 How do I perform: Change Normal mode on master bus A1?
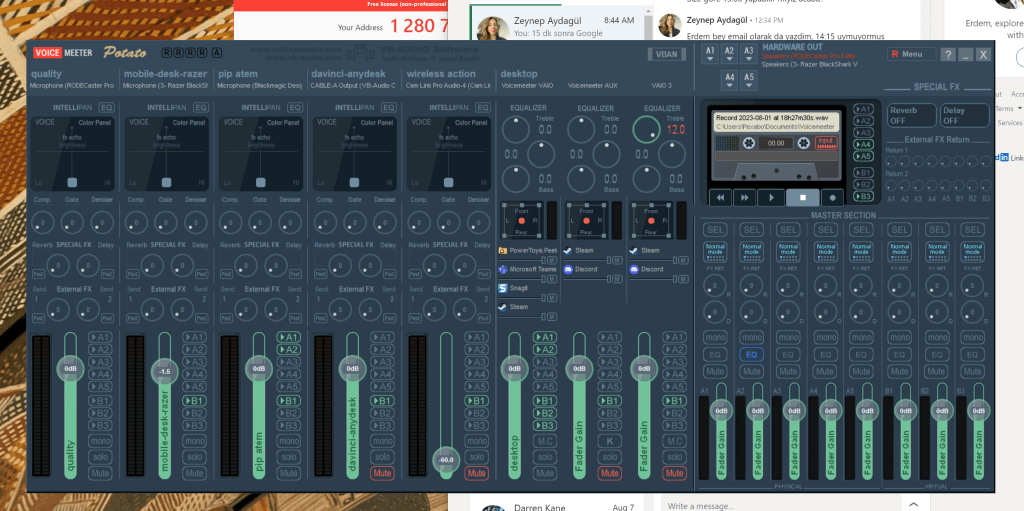(715, 253)
